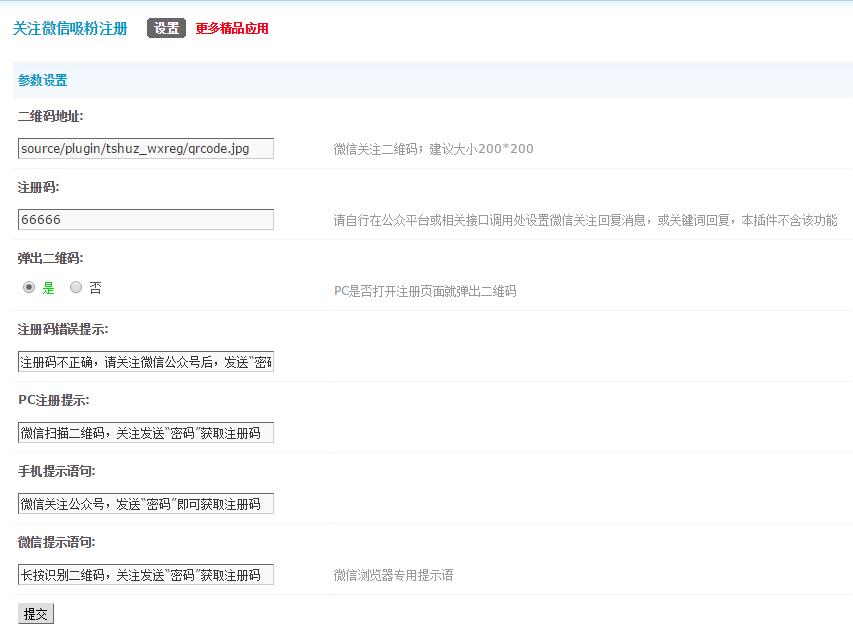Click the 关注微信吸粉注册 plugin title

pyautogui.click(x=70, y=28)
